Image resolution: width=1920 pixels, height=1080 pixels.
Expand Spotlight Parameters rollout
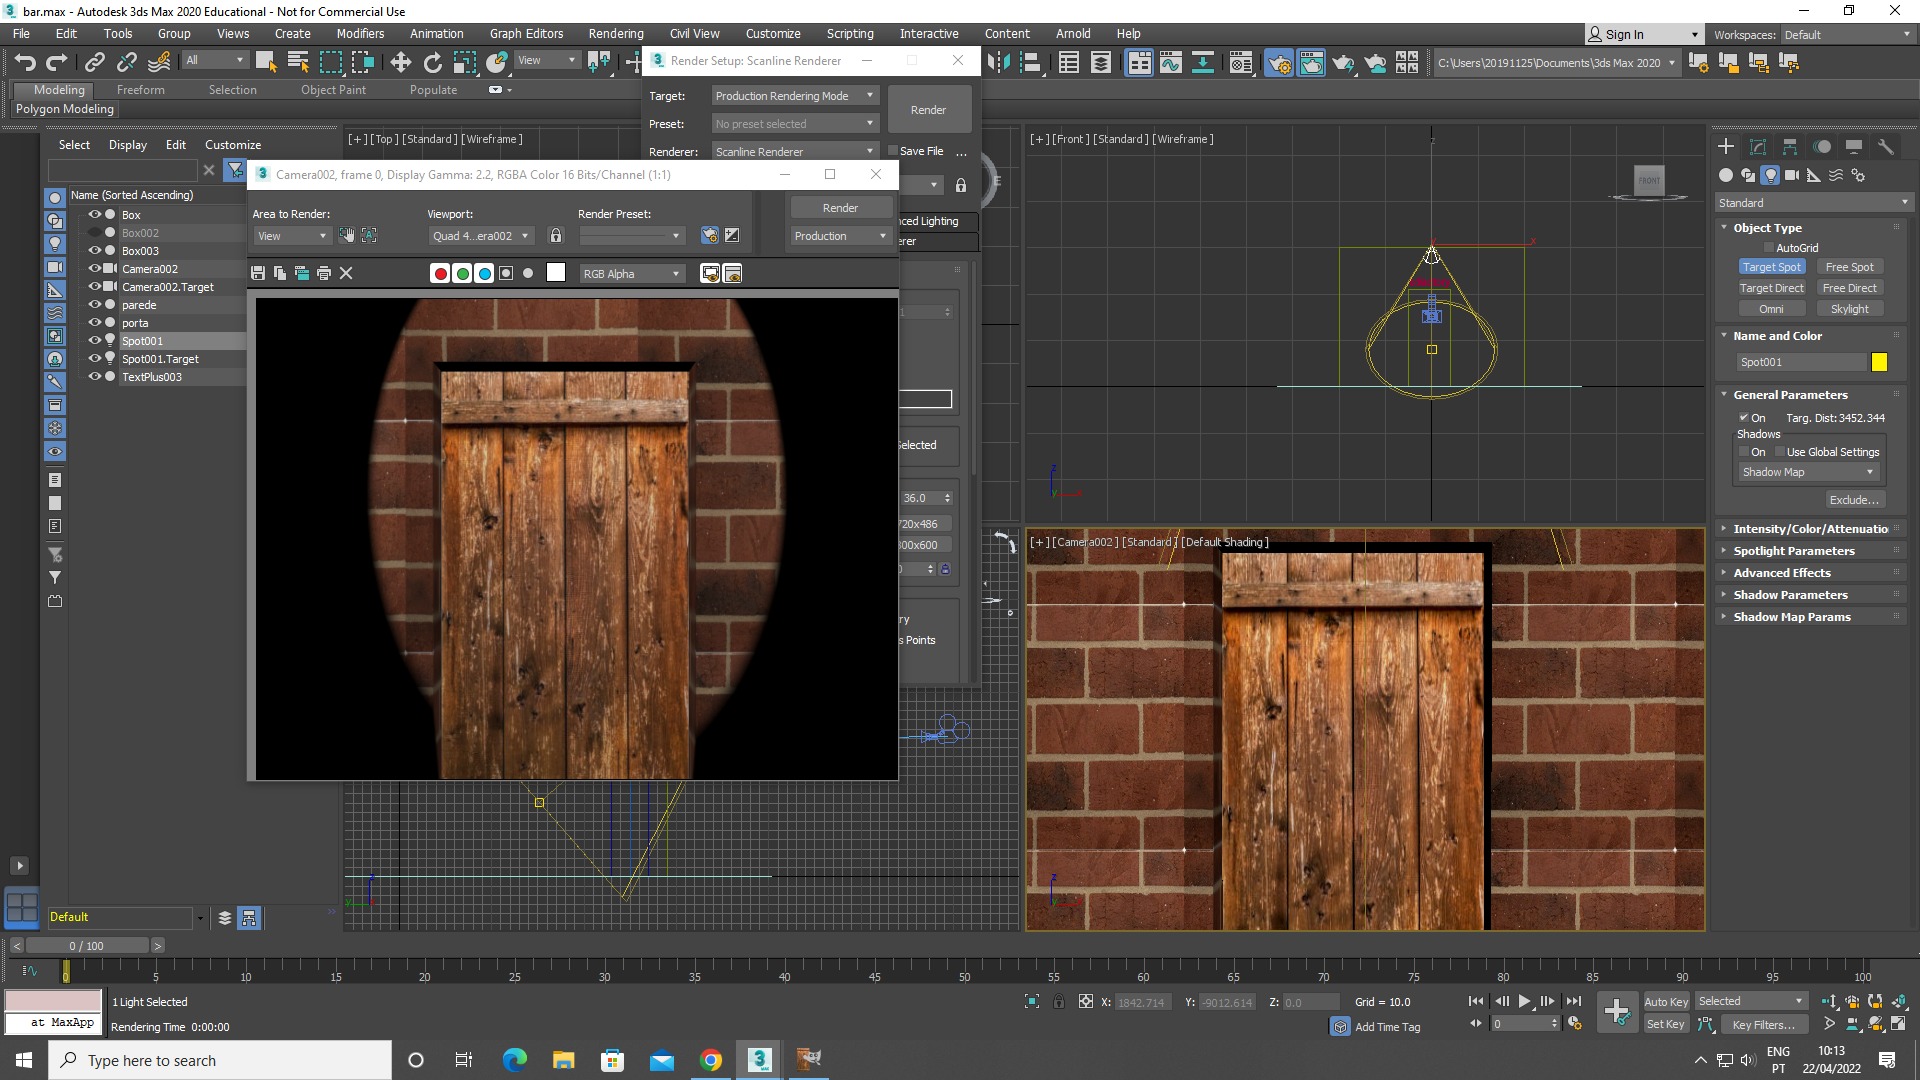(1791, 550)
